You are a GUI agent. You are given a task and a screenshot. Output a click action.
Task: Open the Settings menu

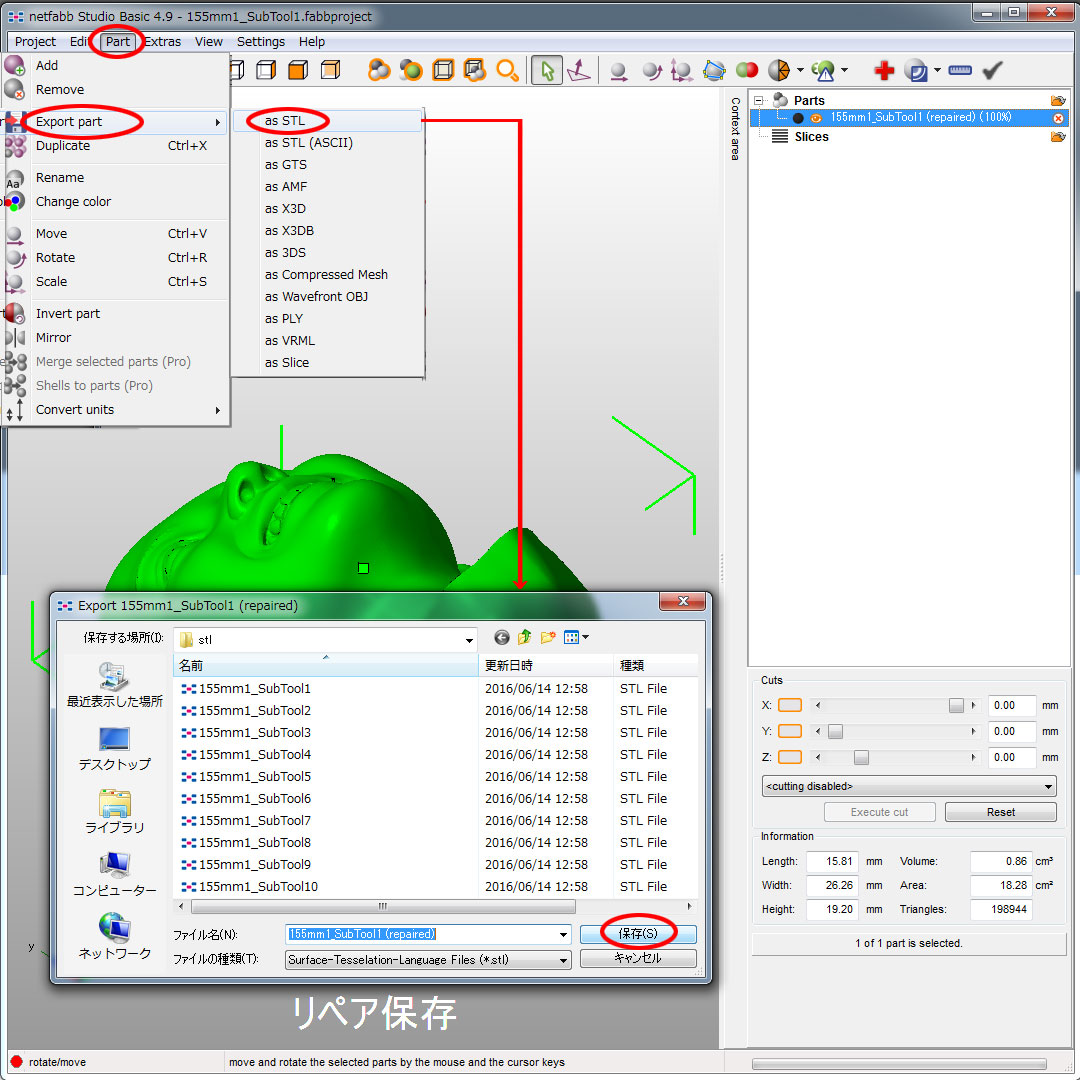click(260, 41)
